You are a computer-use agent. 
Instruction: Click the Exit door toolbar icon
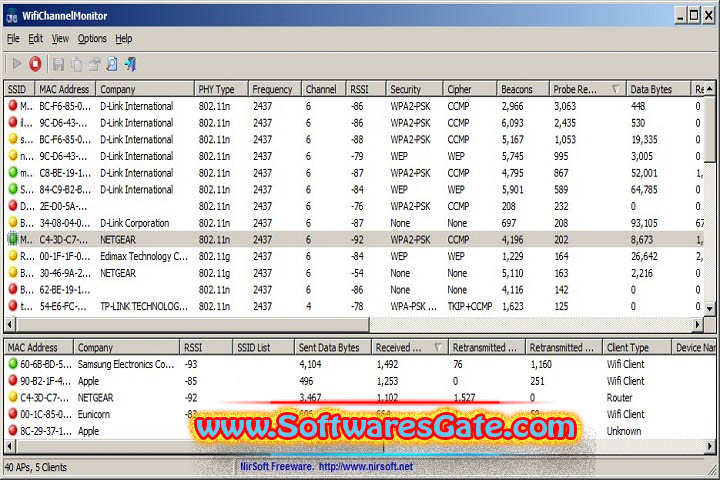pyautogui.click(x=130, y=64)
